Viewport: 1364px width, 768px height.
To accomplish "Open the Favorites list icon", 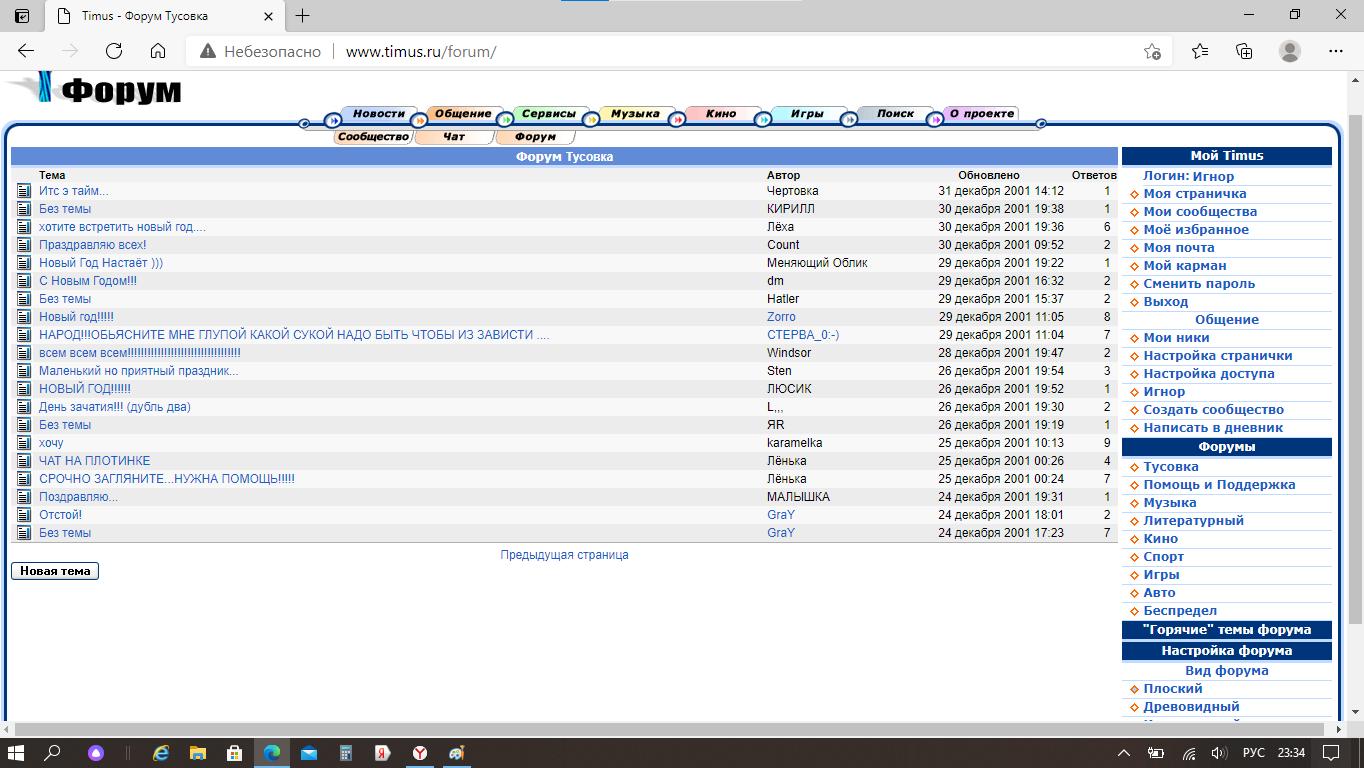I will pos(1200,51).
